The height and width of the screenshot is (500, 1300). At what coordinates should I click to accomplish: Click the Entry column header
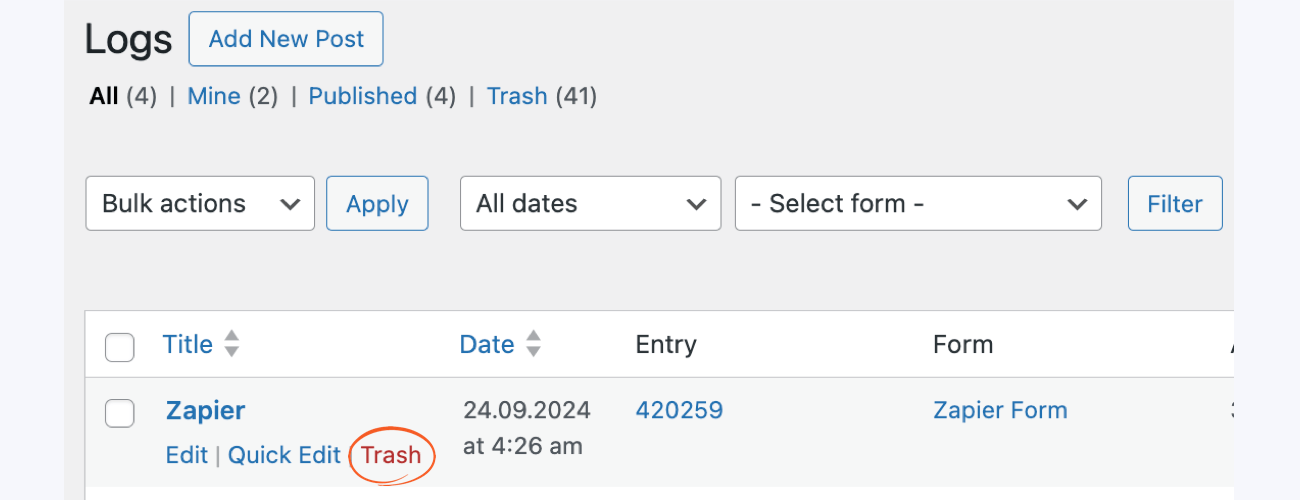(x=666, y=345)
